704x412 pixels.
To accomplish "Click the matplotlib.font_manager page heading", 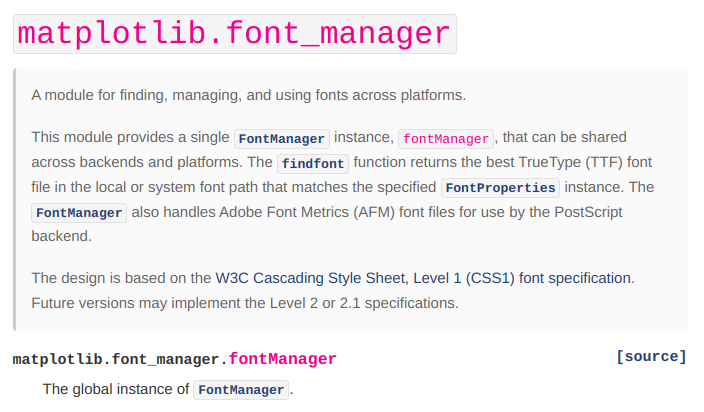I will click(234, 33).
